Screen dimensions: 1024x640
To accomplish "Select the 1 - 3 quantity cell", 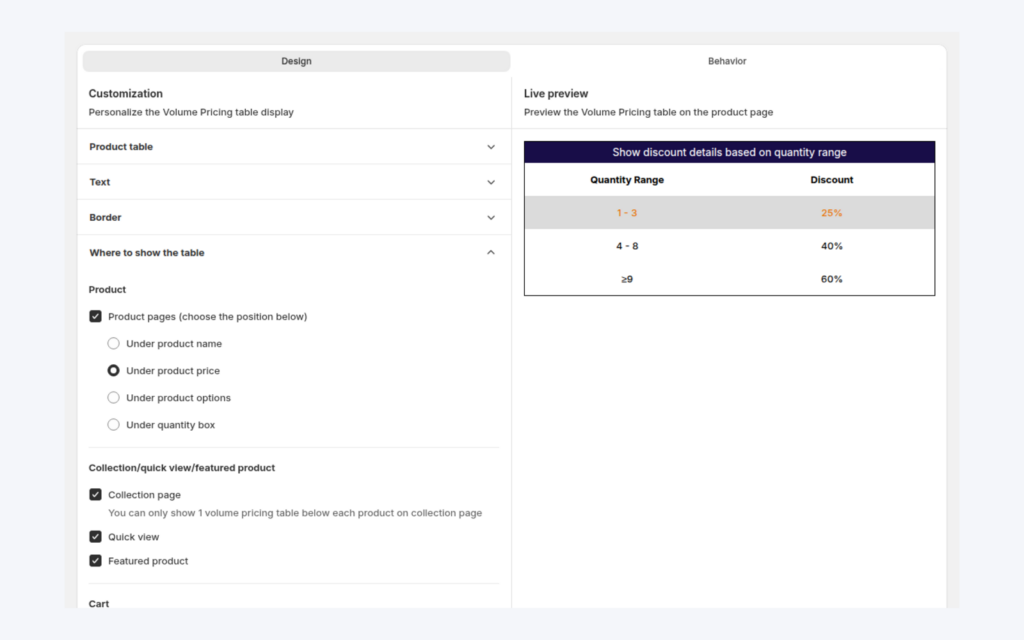I will (x=627, y=213).
